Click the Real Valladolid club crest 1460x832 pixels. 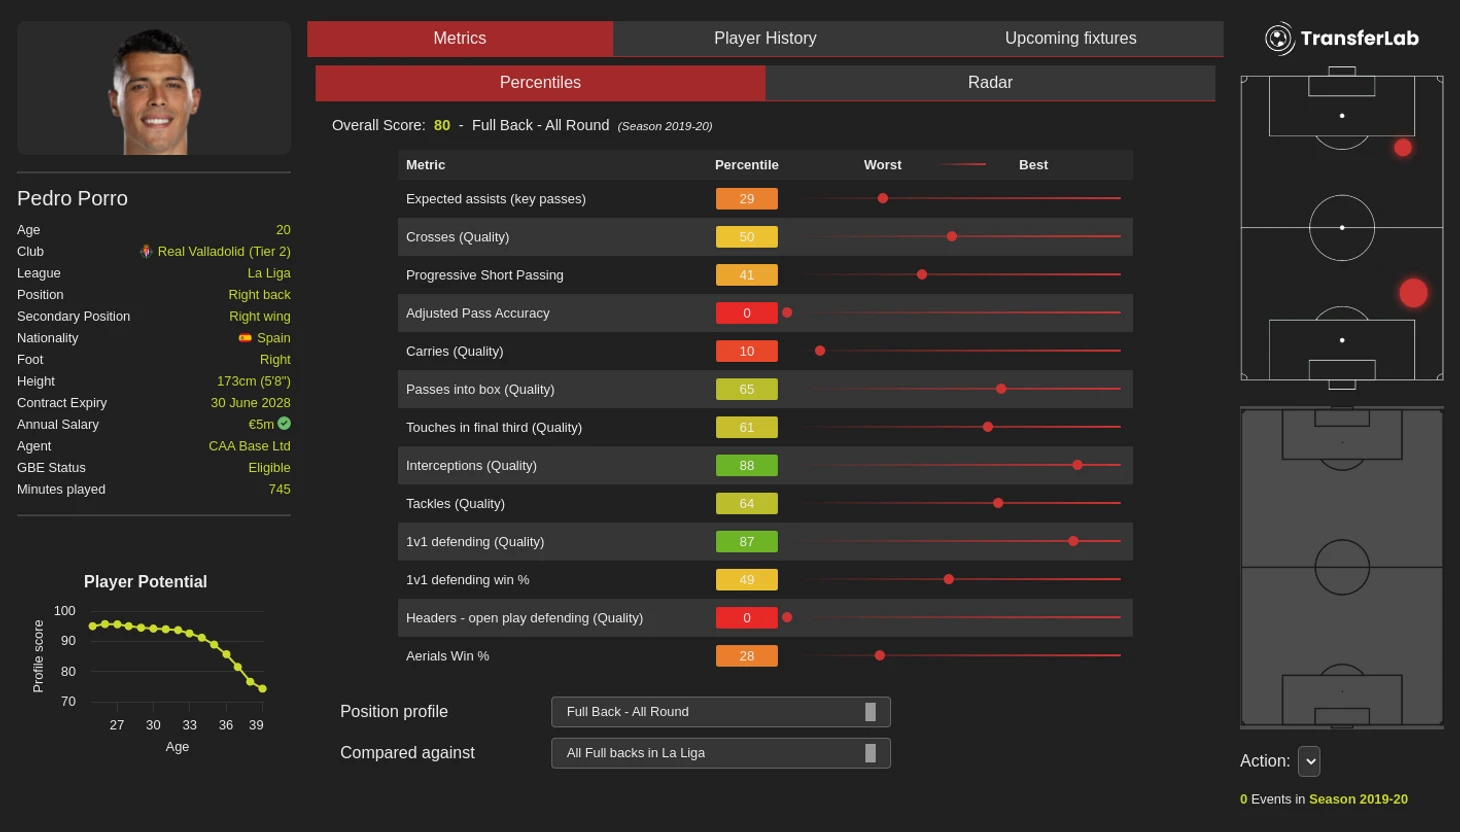coord(146,252)
